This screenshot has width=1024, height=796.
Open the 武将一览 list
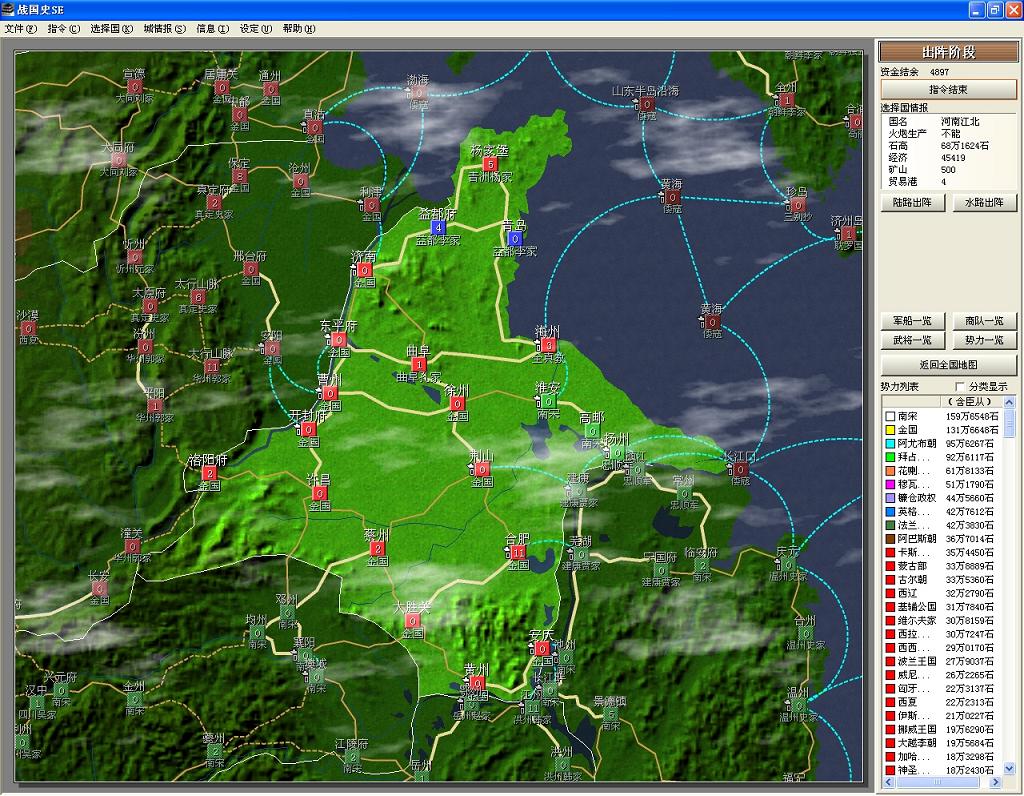[x=912, y=340]
